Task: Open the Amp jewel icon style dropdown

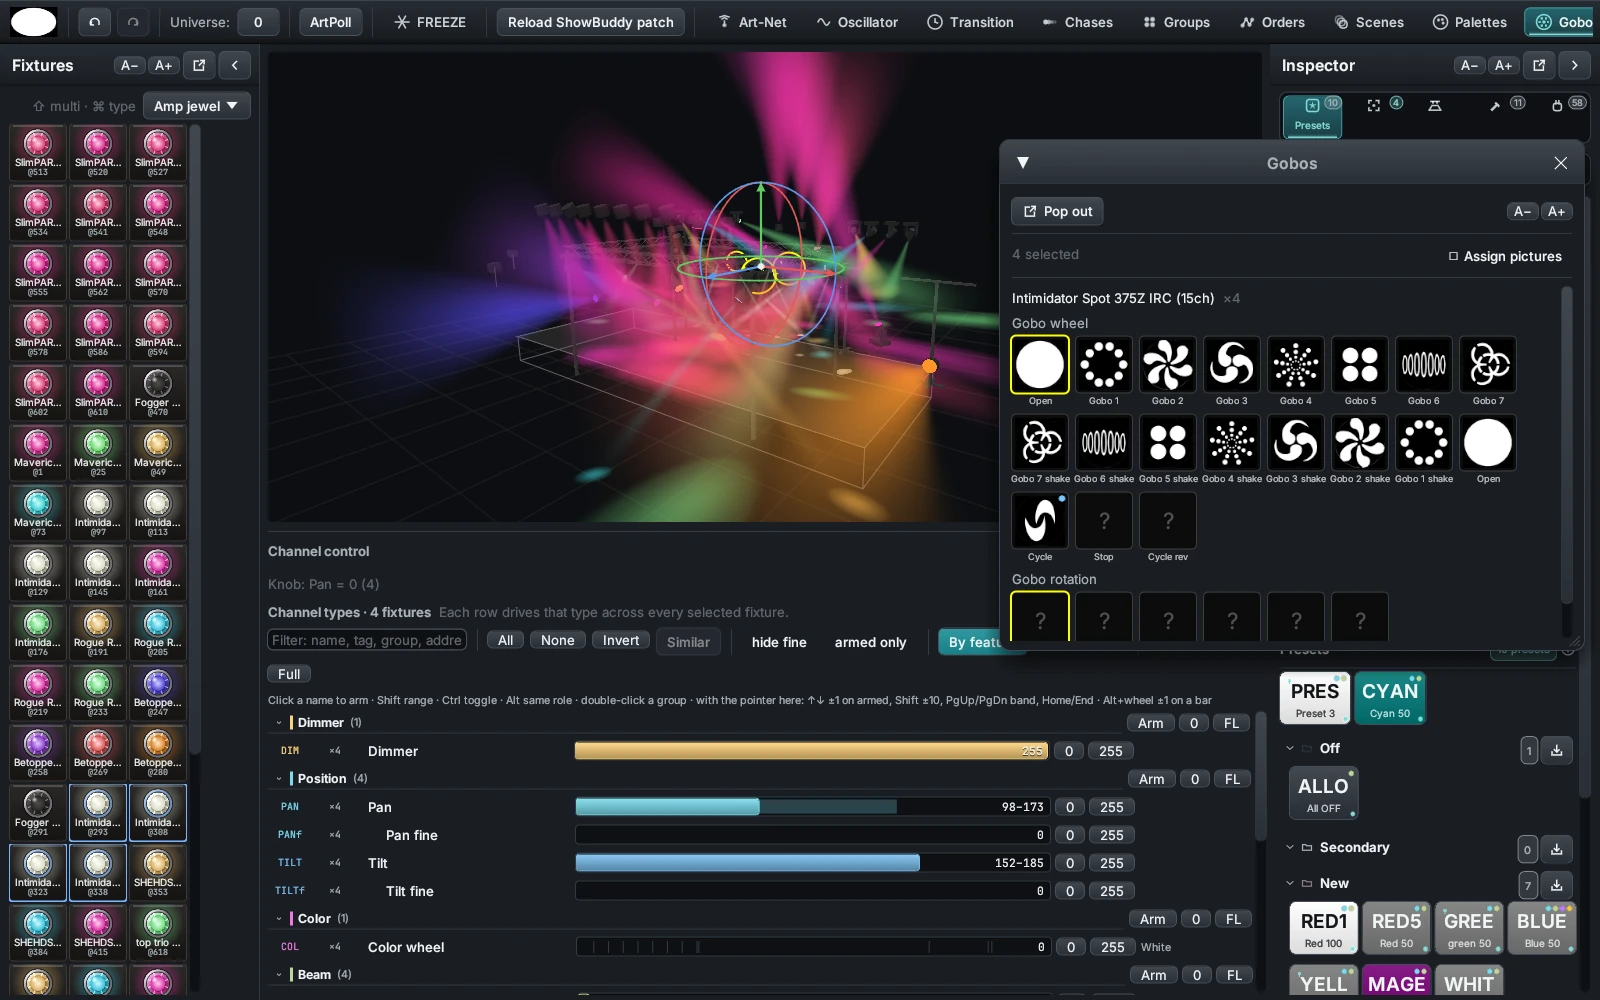Action: (x=196, y=106)
